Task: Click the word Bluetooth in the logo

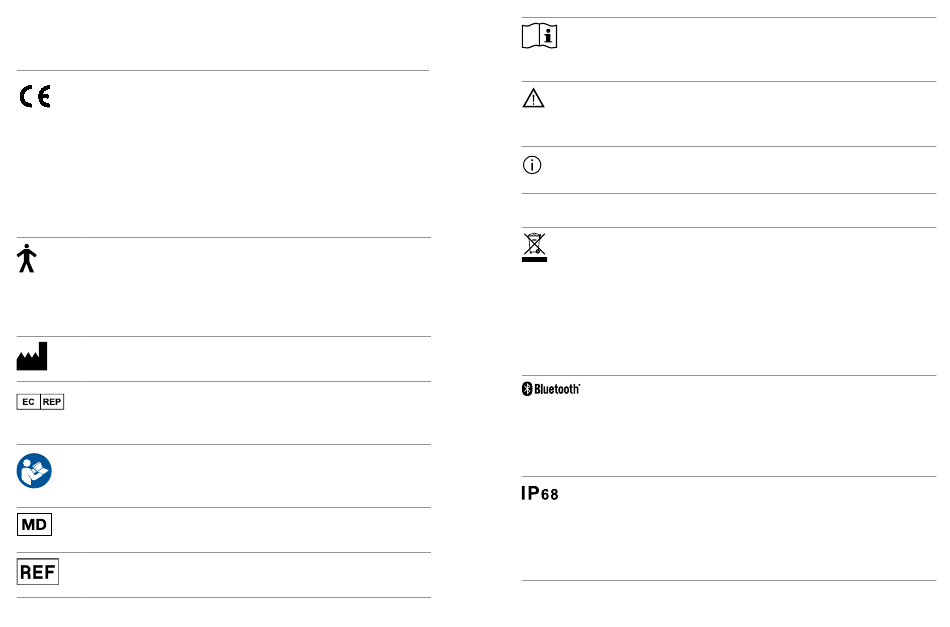Action: tap(557, 389)
